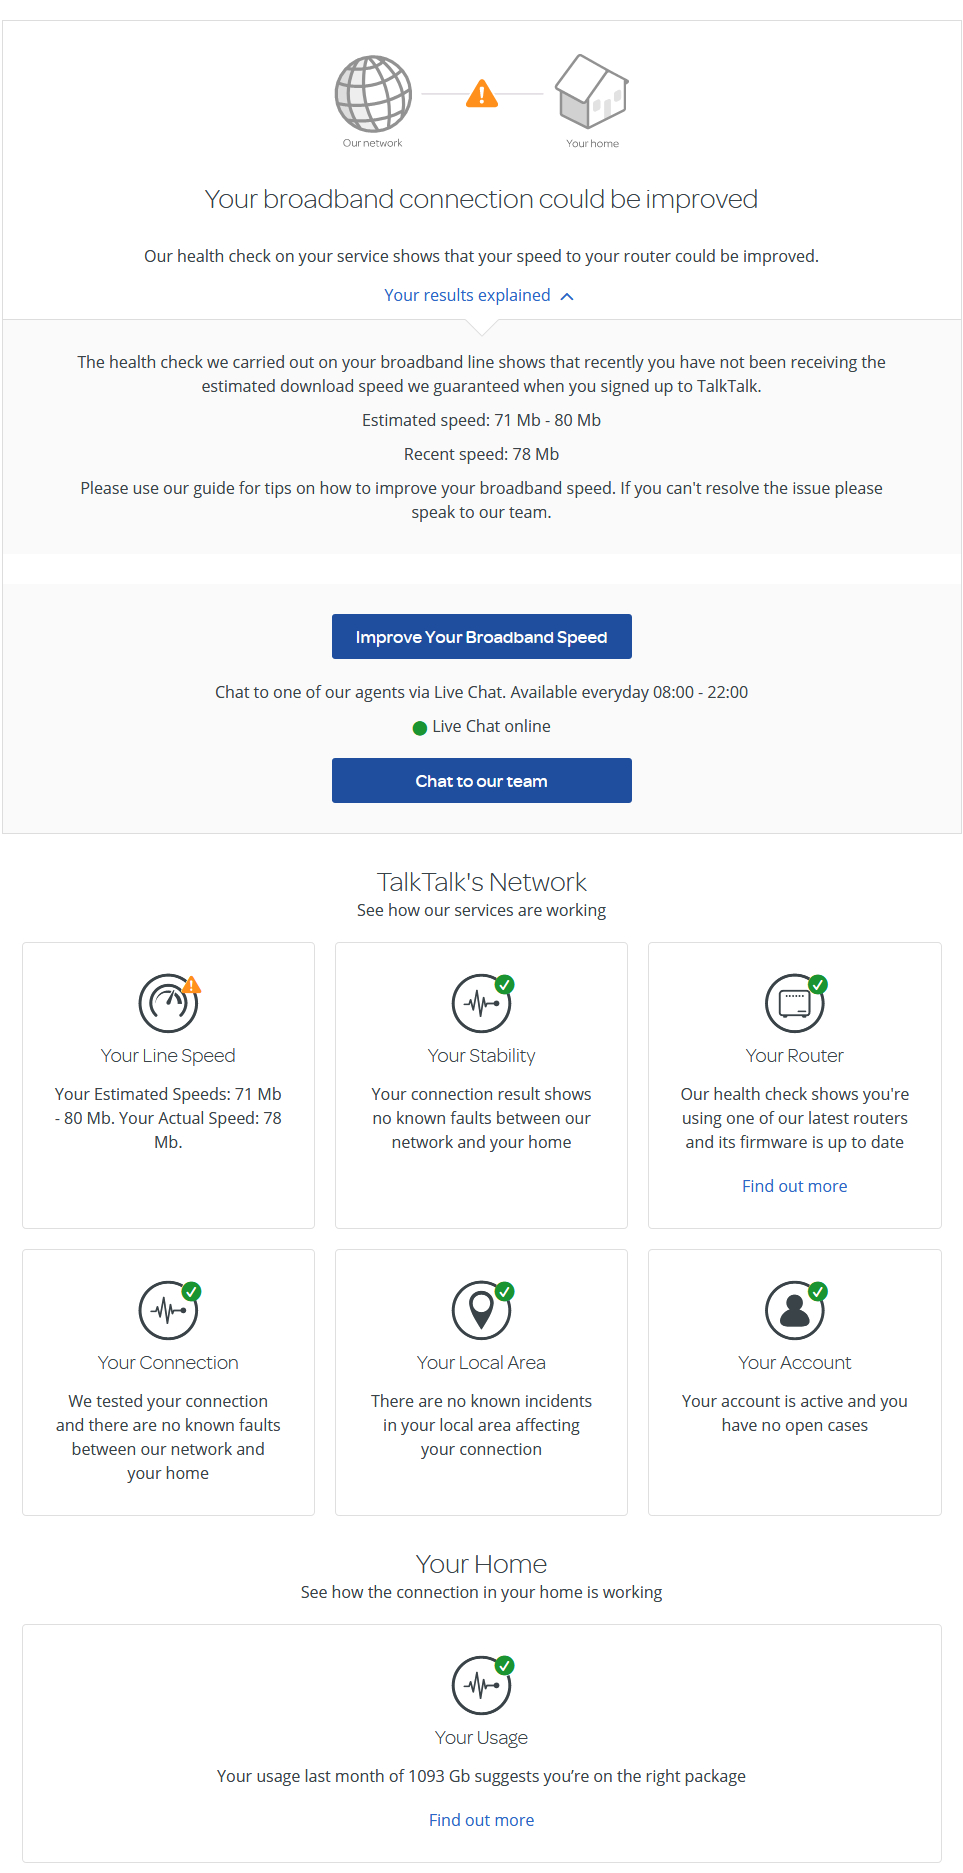Screen dimensions: 963x1873
Task: Click the Your Usage pulse icon
Action: point(481,1685)
